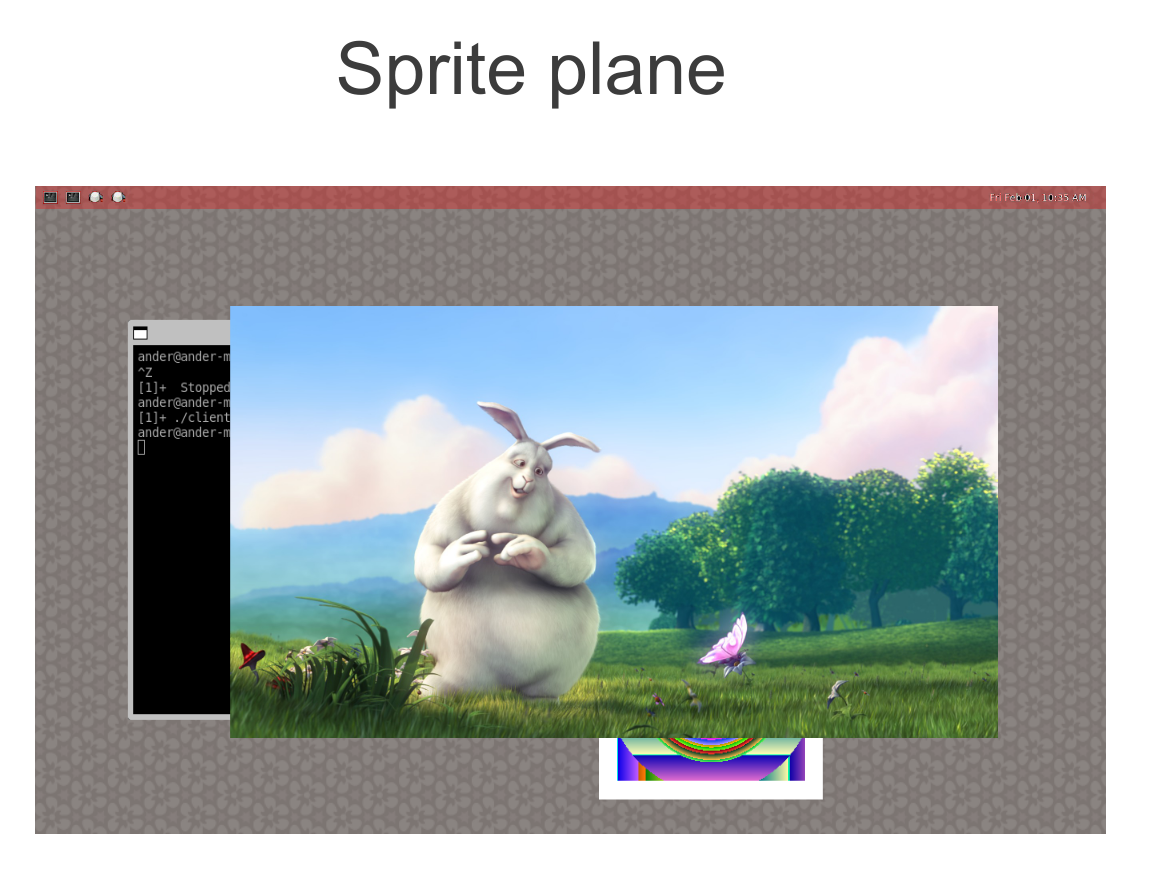
Task: Open the fourth panel launcher, the last cylinder
Action: click(118, 197)
